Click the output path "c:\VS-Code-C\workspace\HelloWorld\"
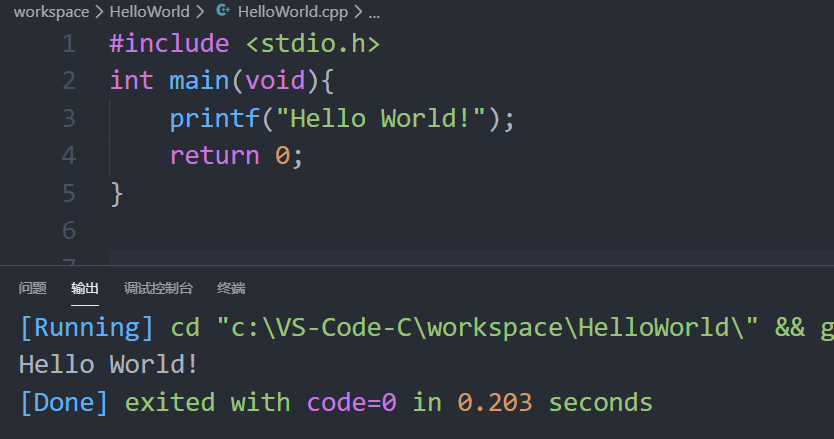 tap(487, 327)
